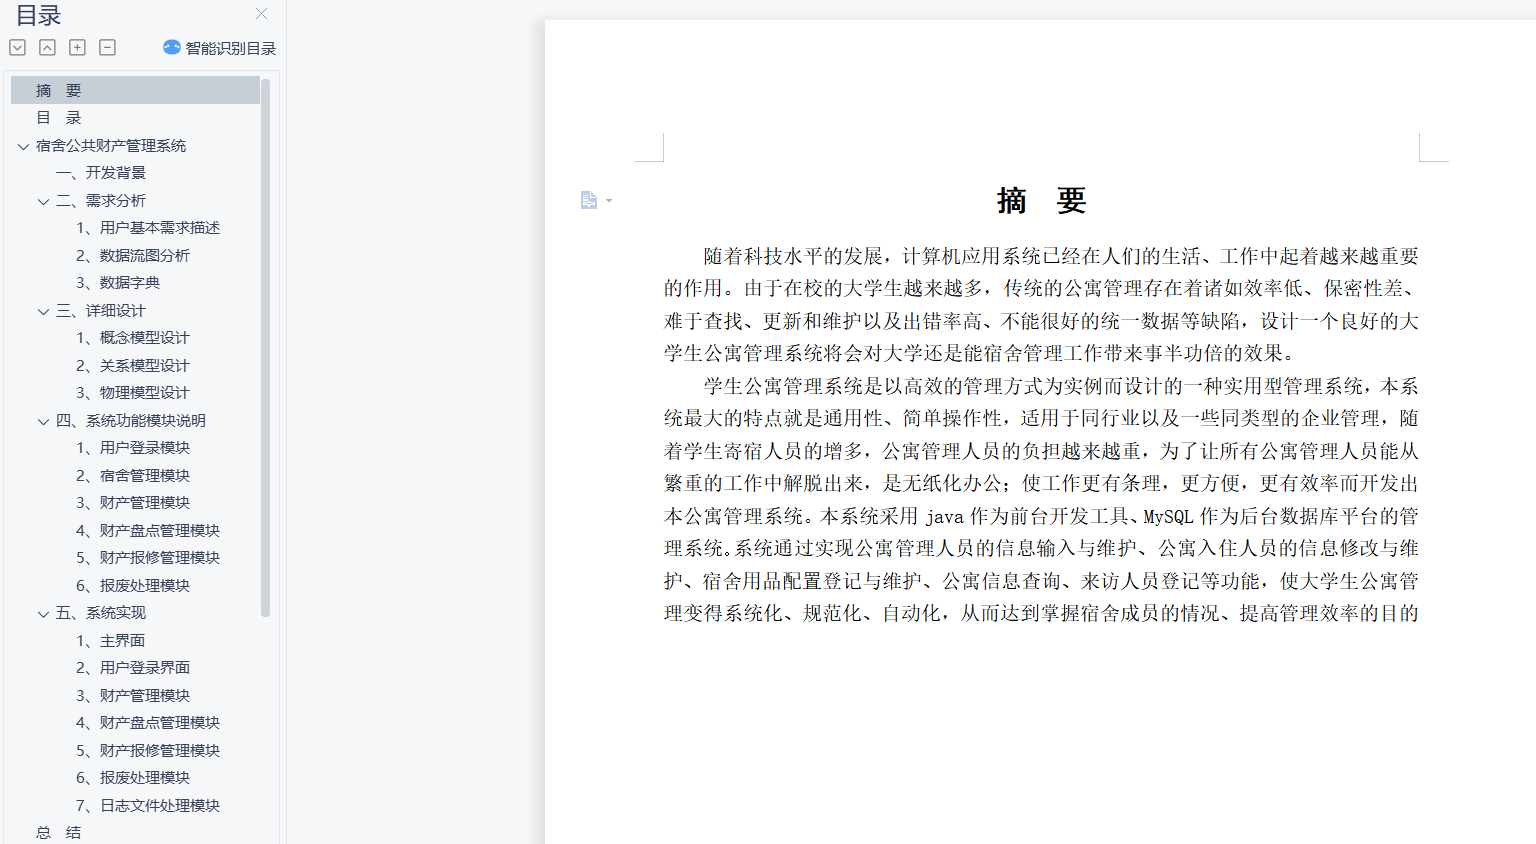Collapse the 四、系统功能模块说明 chevron
The width and height of the screenshot is (1536, 844).
click(43, 421)
